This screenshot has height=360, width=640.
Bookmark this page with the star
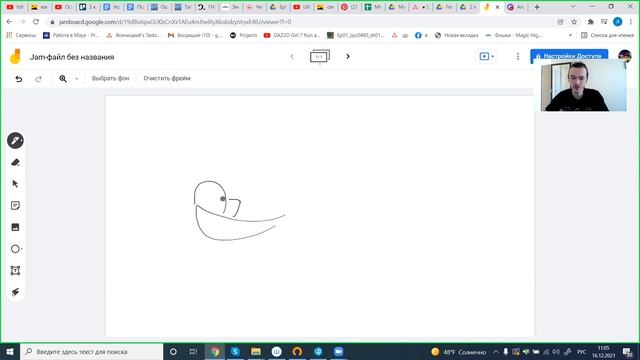point(574,22)
